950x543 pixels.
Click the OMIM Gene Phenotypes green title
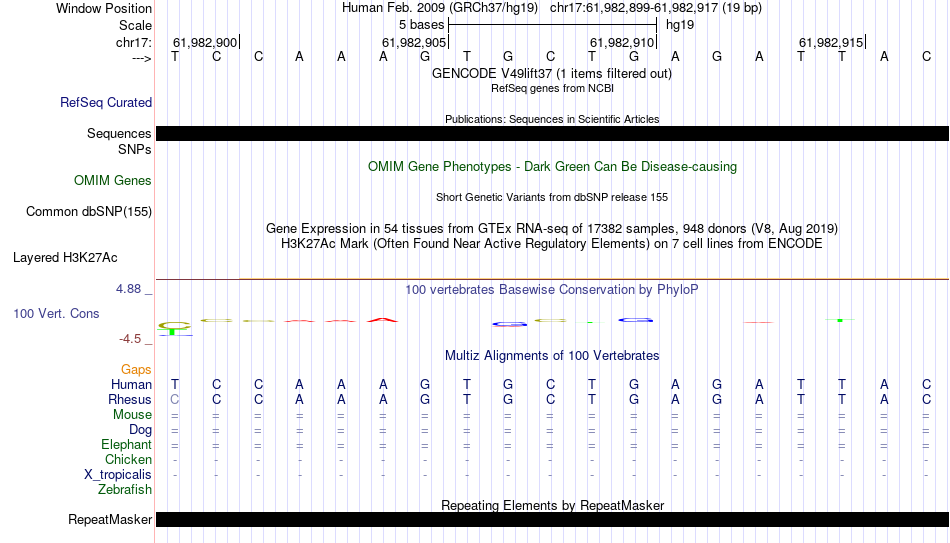552,167
